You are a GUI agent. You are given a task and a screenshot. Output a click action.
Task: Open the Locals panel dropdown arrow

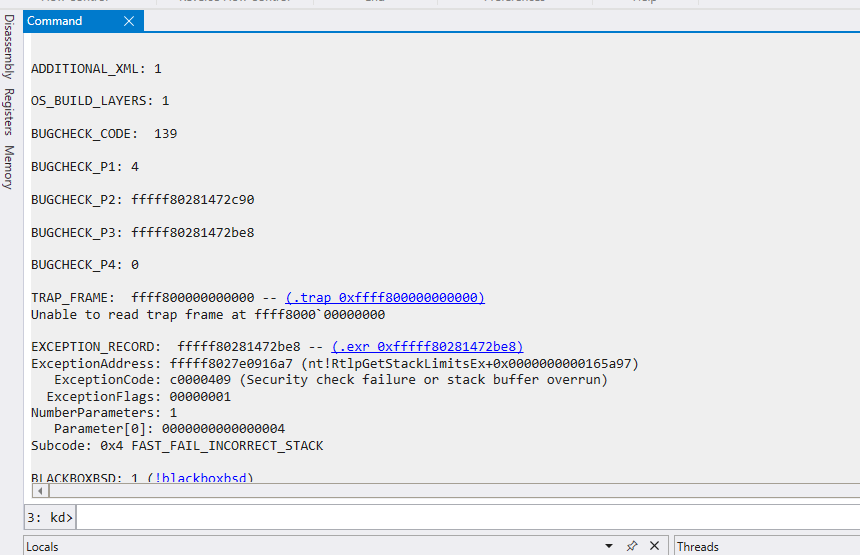pos(609,546)
